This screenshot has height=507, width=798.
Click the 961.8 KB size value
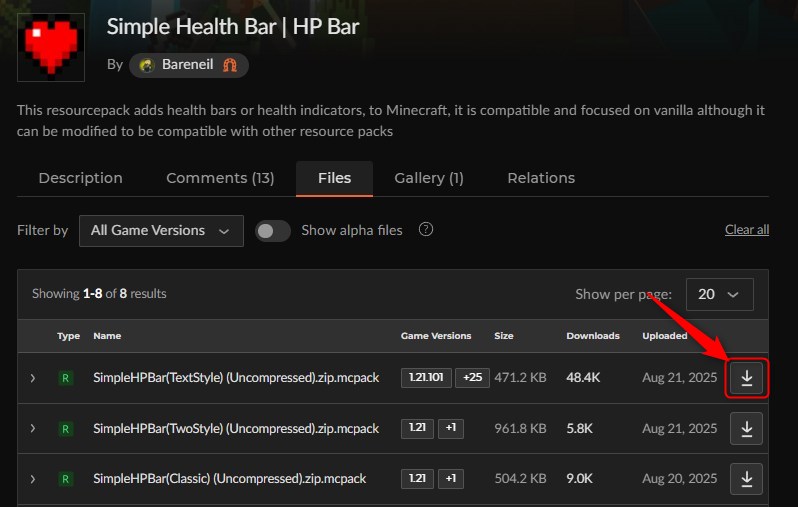click(520, 429)
